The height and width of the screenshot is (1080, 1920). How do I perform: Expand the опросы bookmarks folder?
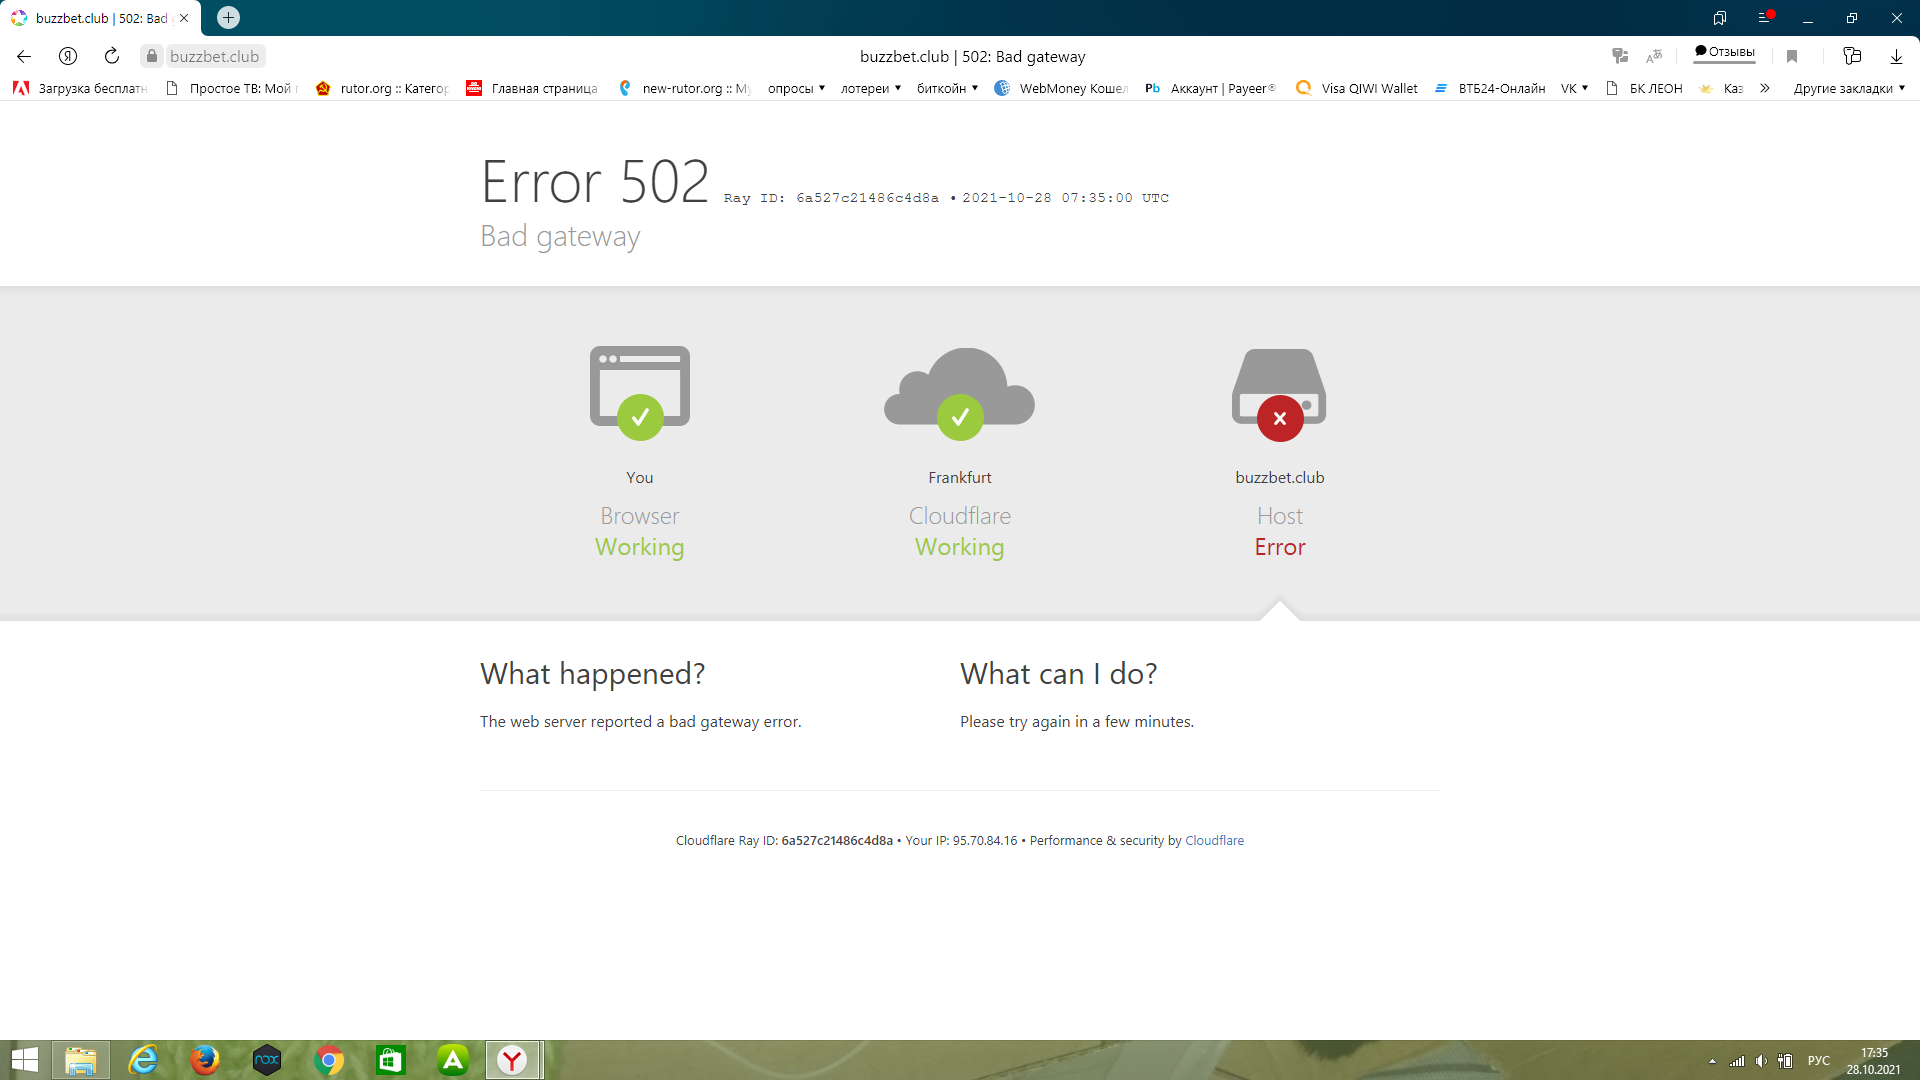796,88
